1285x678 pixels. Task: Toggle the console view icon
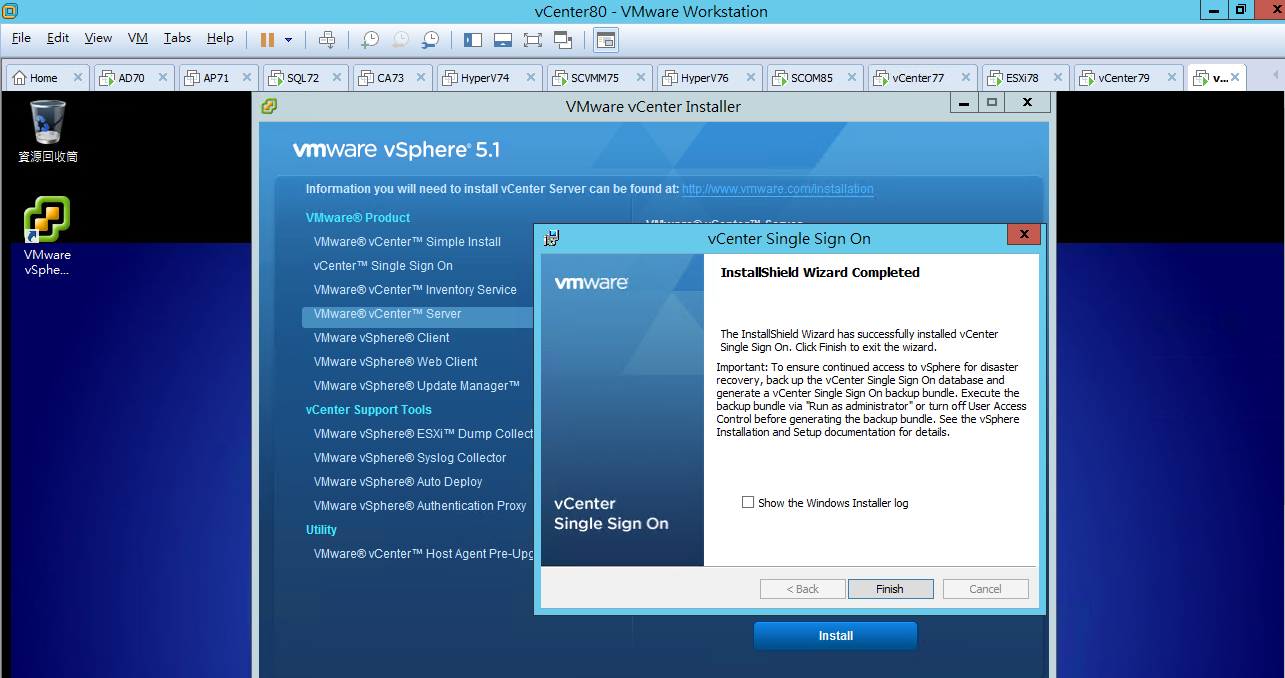click(606, 40)
